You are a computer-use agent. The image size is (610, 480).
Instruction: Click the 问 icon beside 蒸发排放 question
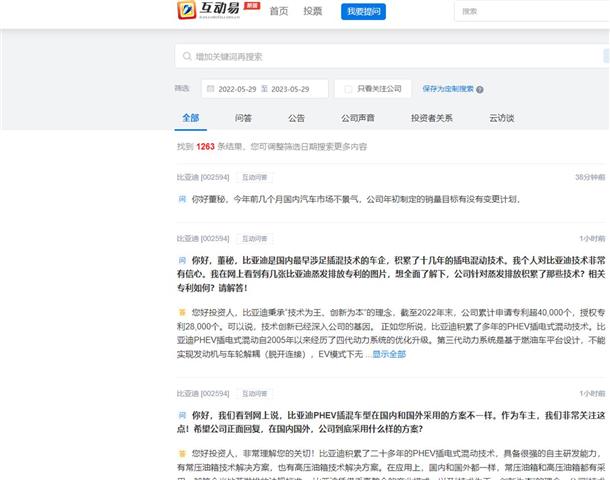click(182, 260)
